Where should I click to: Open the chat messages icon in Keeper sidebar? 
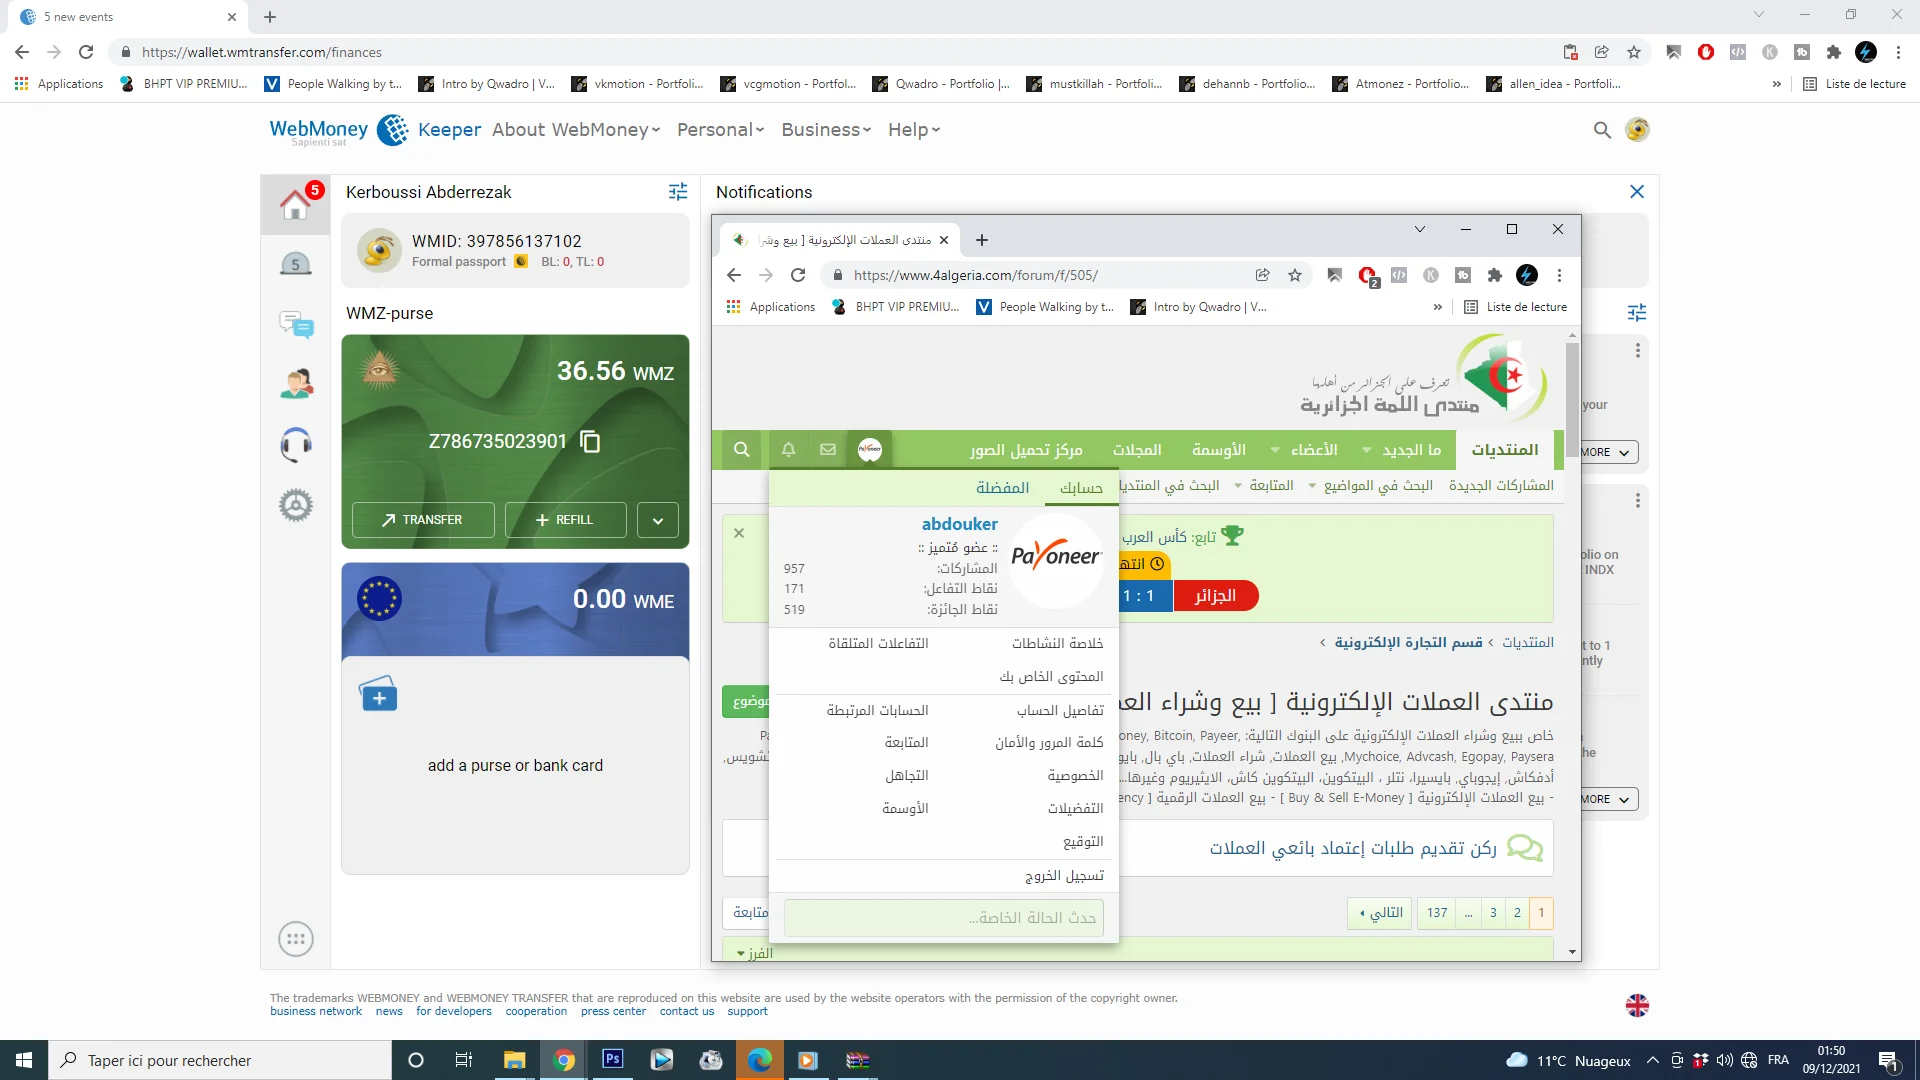[x=296, y=324]
